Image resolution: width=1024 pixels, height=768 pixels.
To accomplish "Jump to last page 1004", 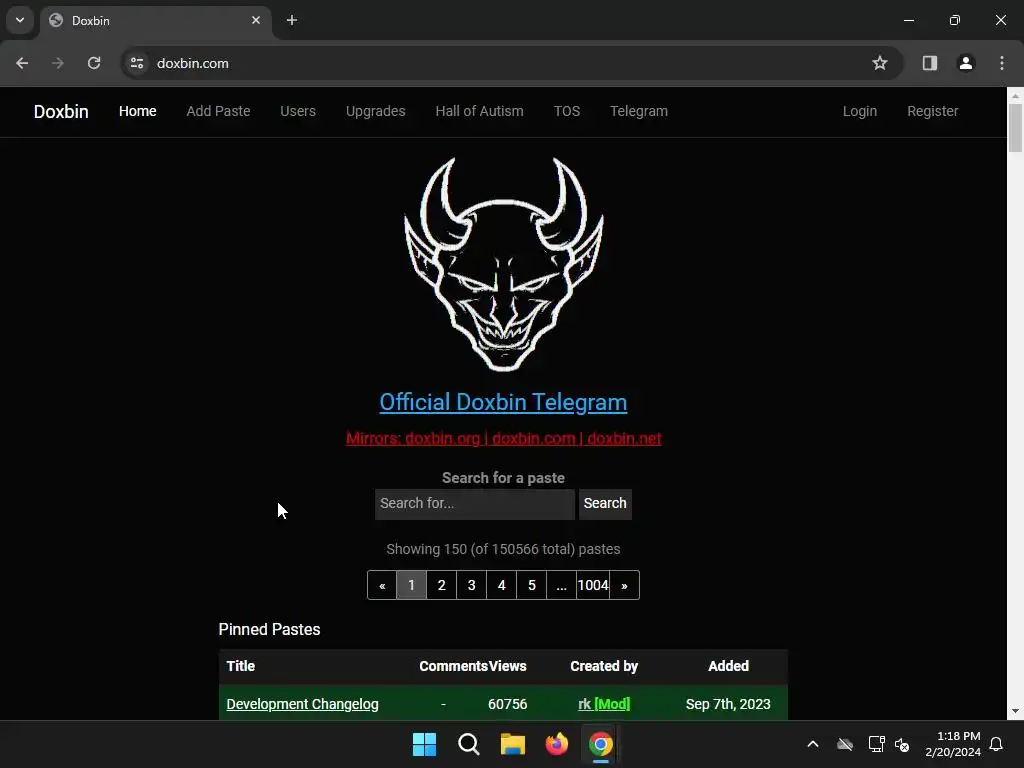I will [x=593, y=585].
